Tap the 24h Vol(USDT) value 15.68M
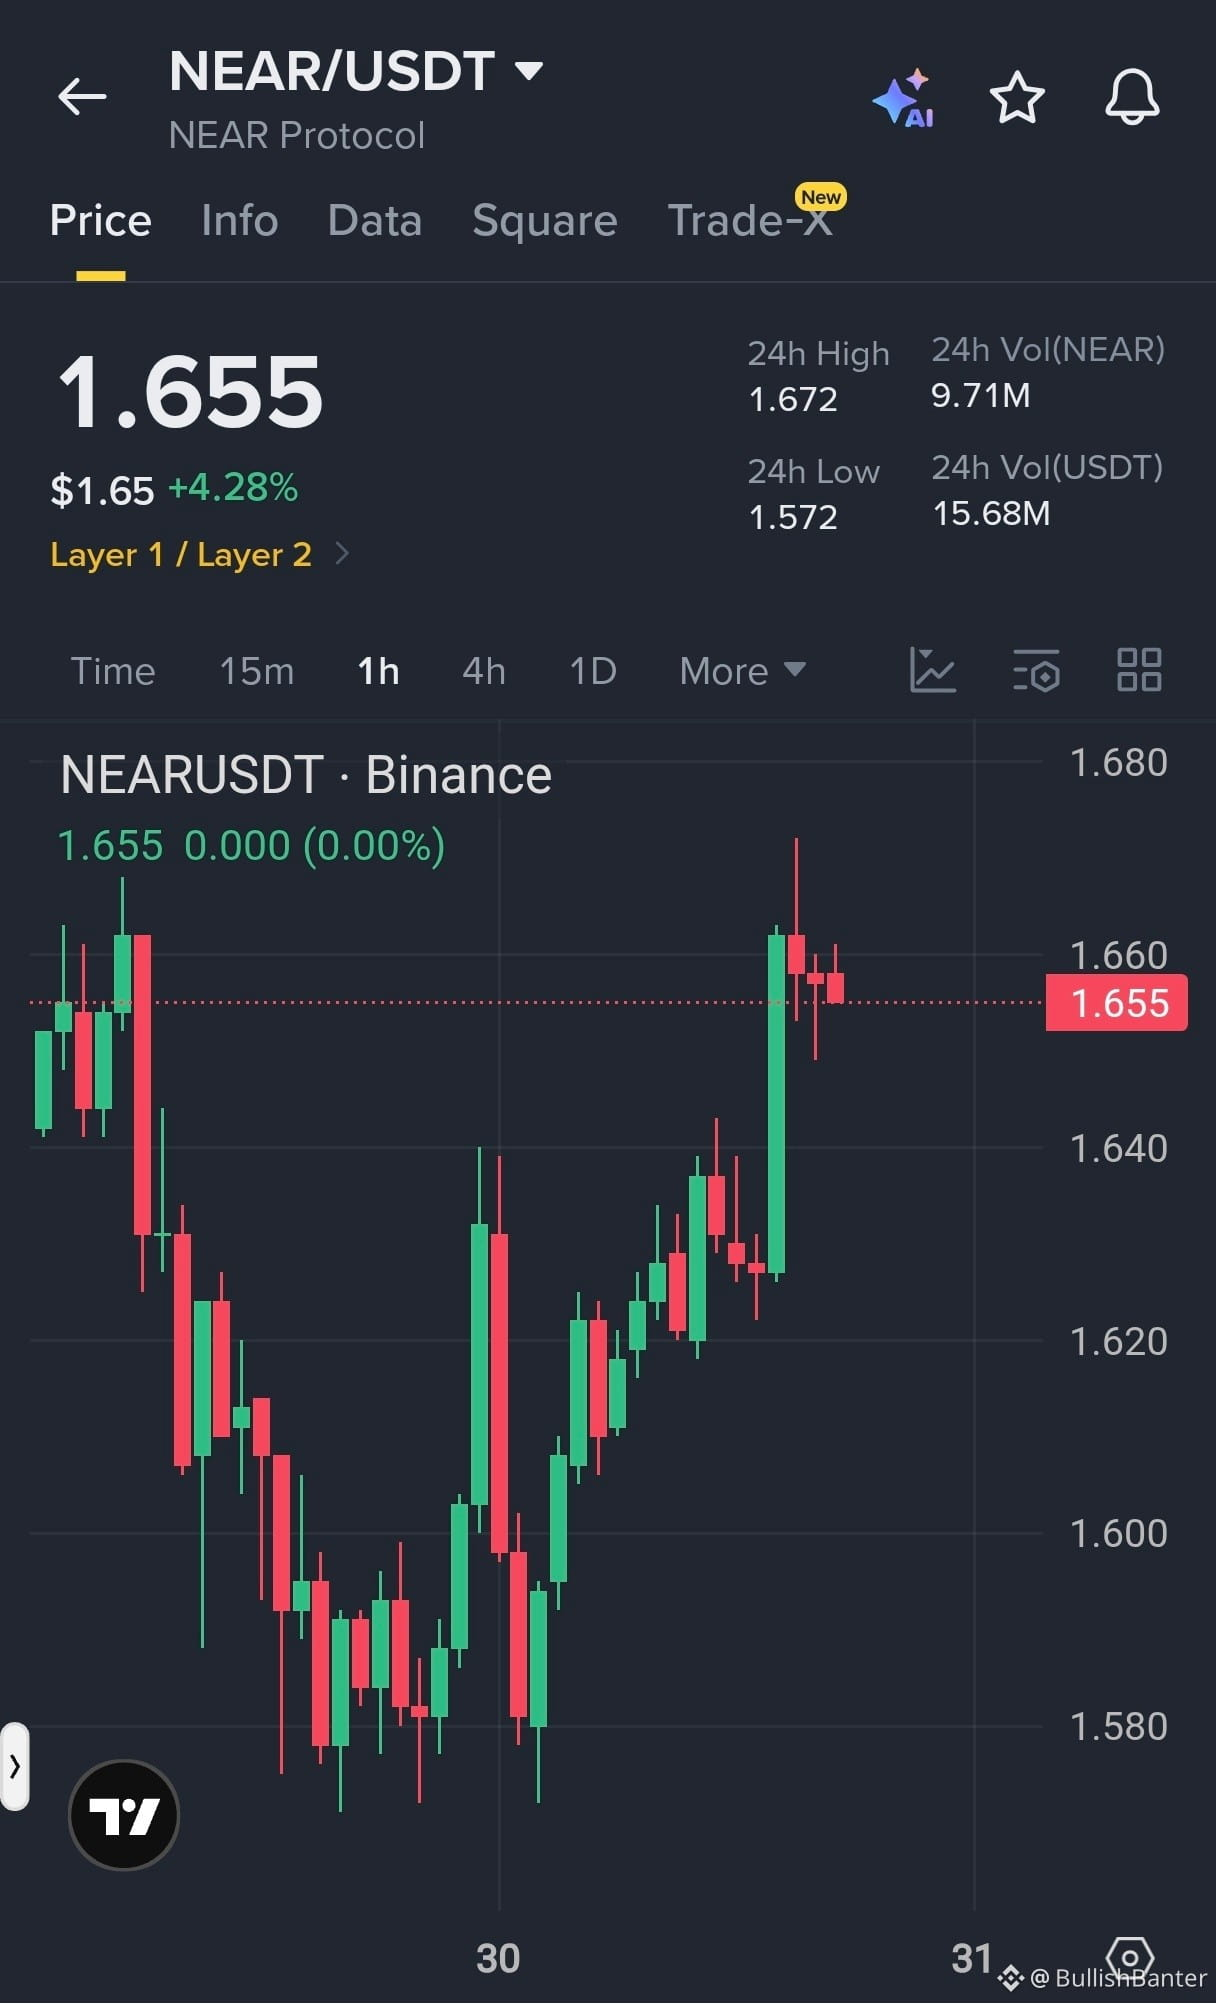 tap(991, 513)
